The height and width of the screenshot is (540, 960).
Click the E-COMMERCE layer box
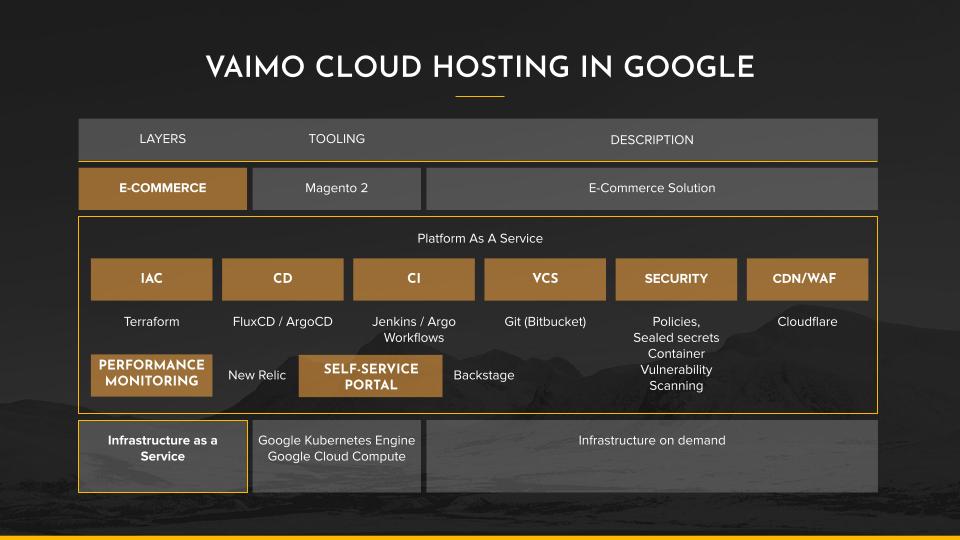tap(163, 189)
